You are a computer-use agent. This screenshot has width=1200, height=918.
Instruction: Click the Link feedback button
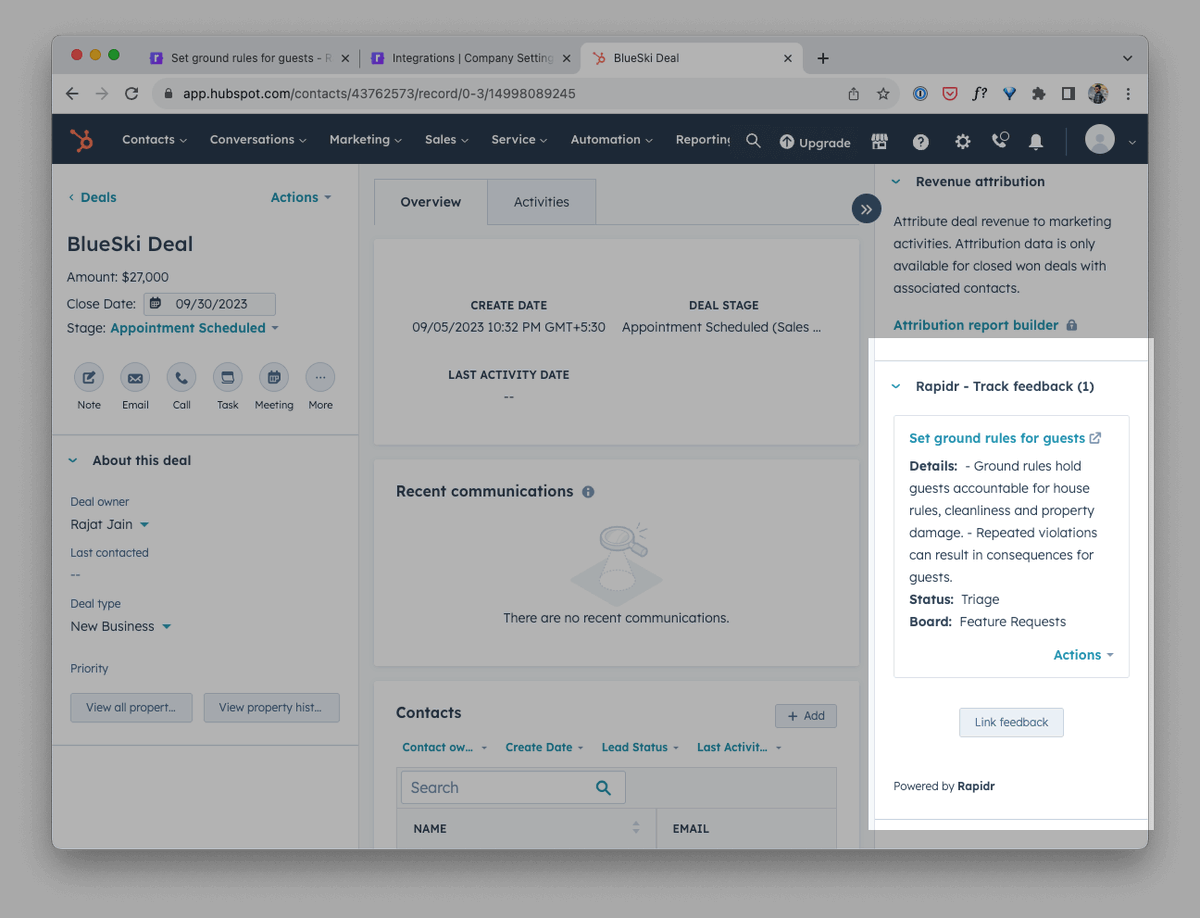pos(1011,722)
